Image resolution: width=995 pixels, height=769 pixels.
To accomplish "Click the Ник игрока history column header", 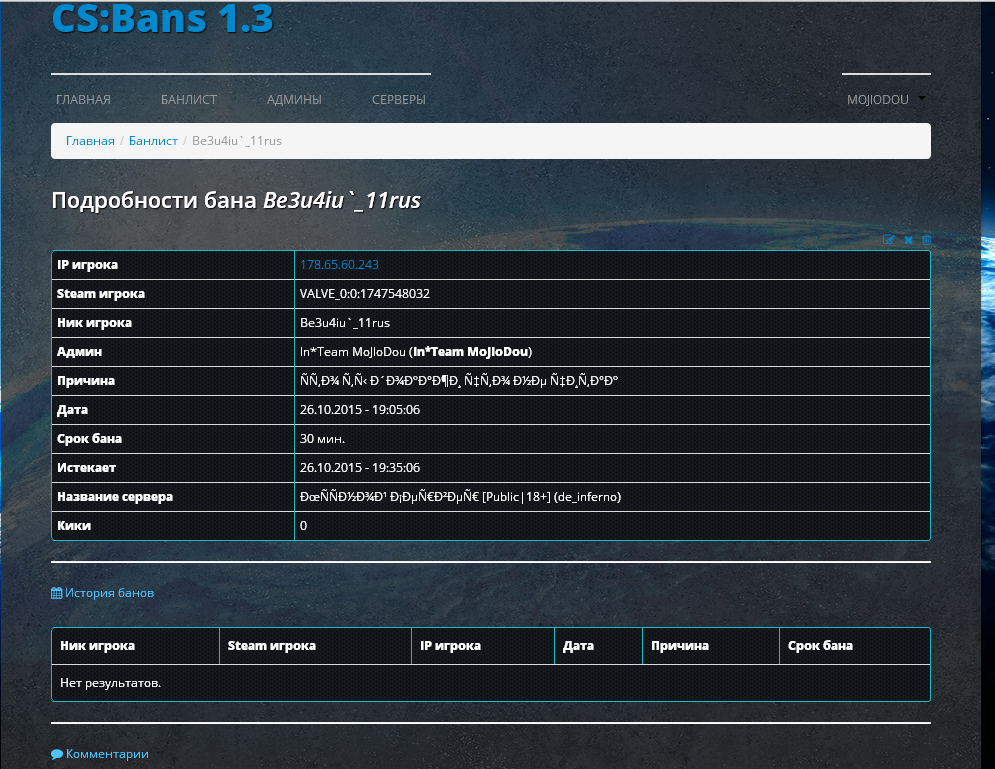I will 97,646.
